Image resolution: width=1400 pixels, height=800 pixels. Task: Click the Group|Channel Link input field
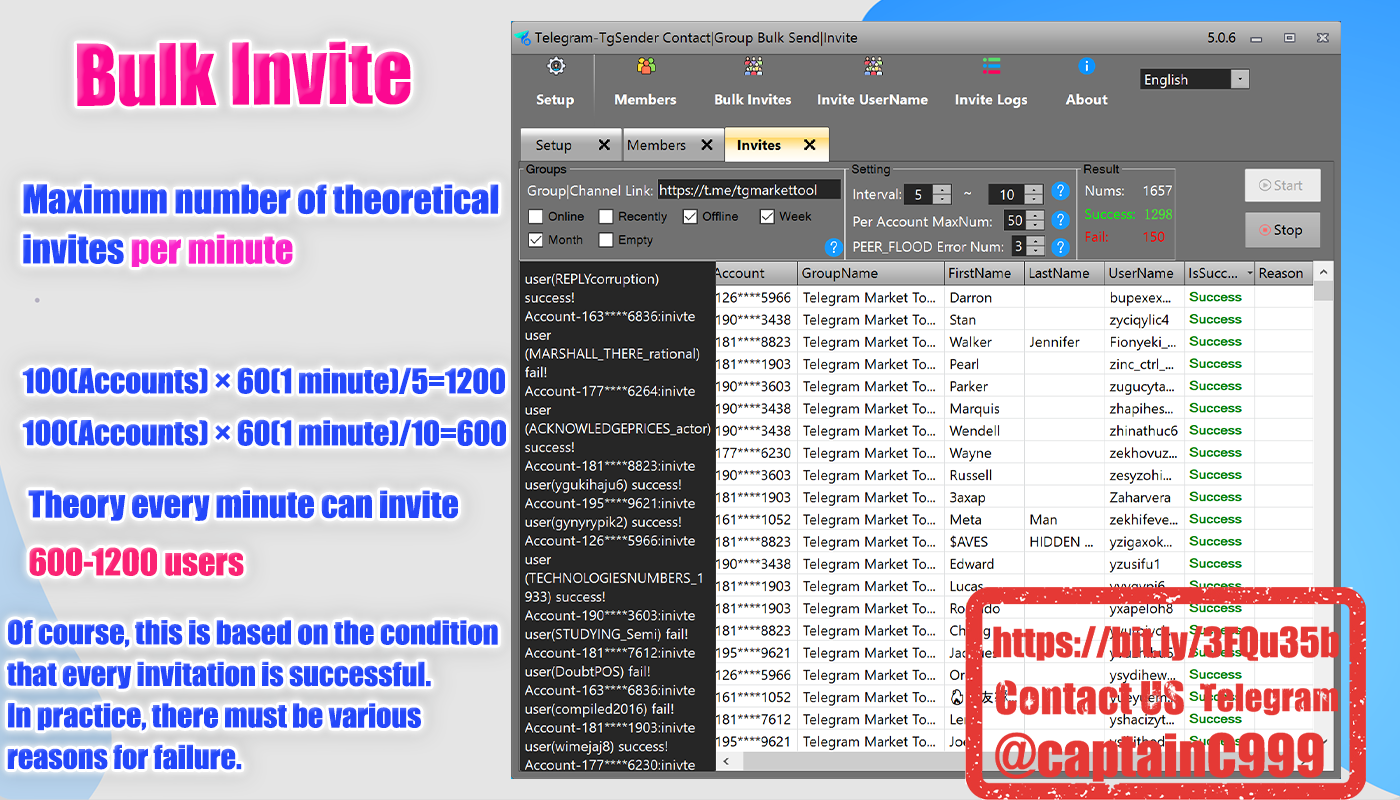coord(749,190)
